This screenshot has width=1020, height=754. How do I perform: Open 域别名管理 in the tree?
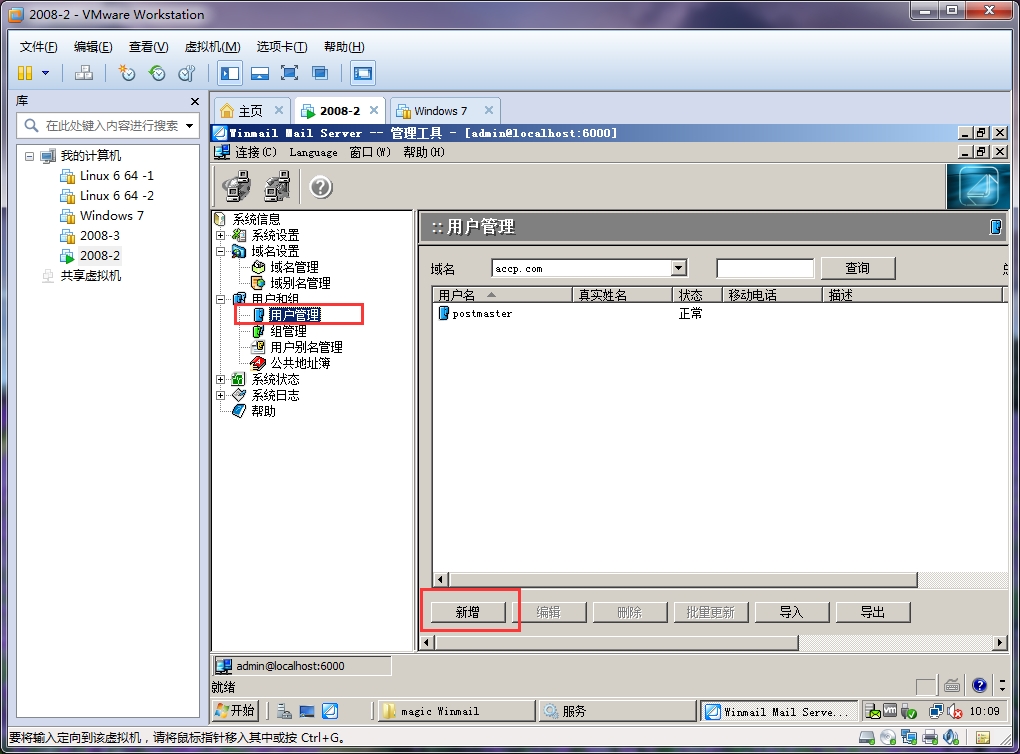pyautogui.click(x=300, y=283)
